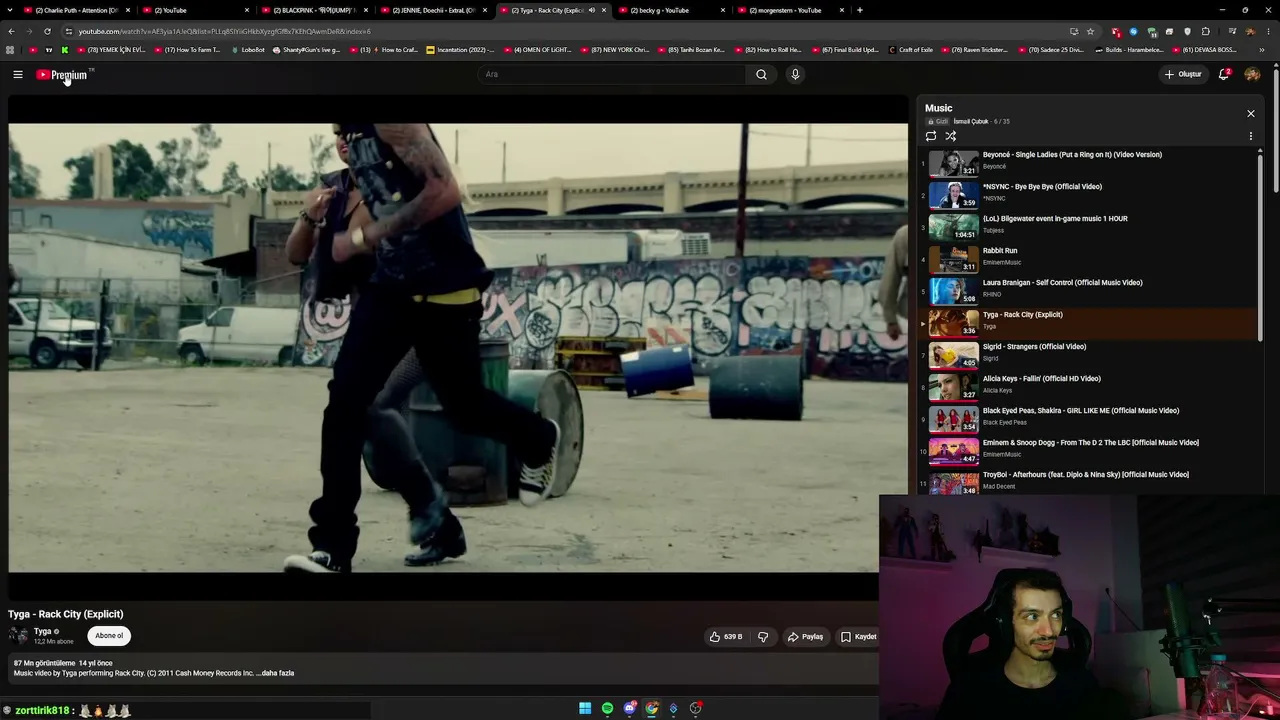This screenshot has height=720, width=1280.
Task: Open the 'Incantation (2022)' bookmark
Action: click(x=461, y=50)
